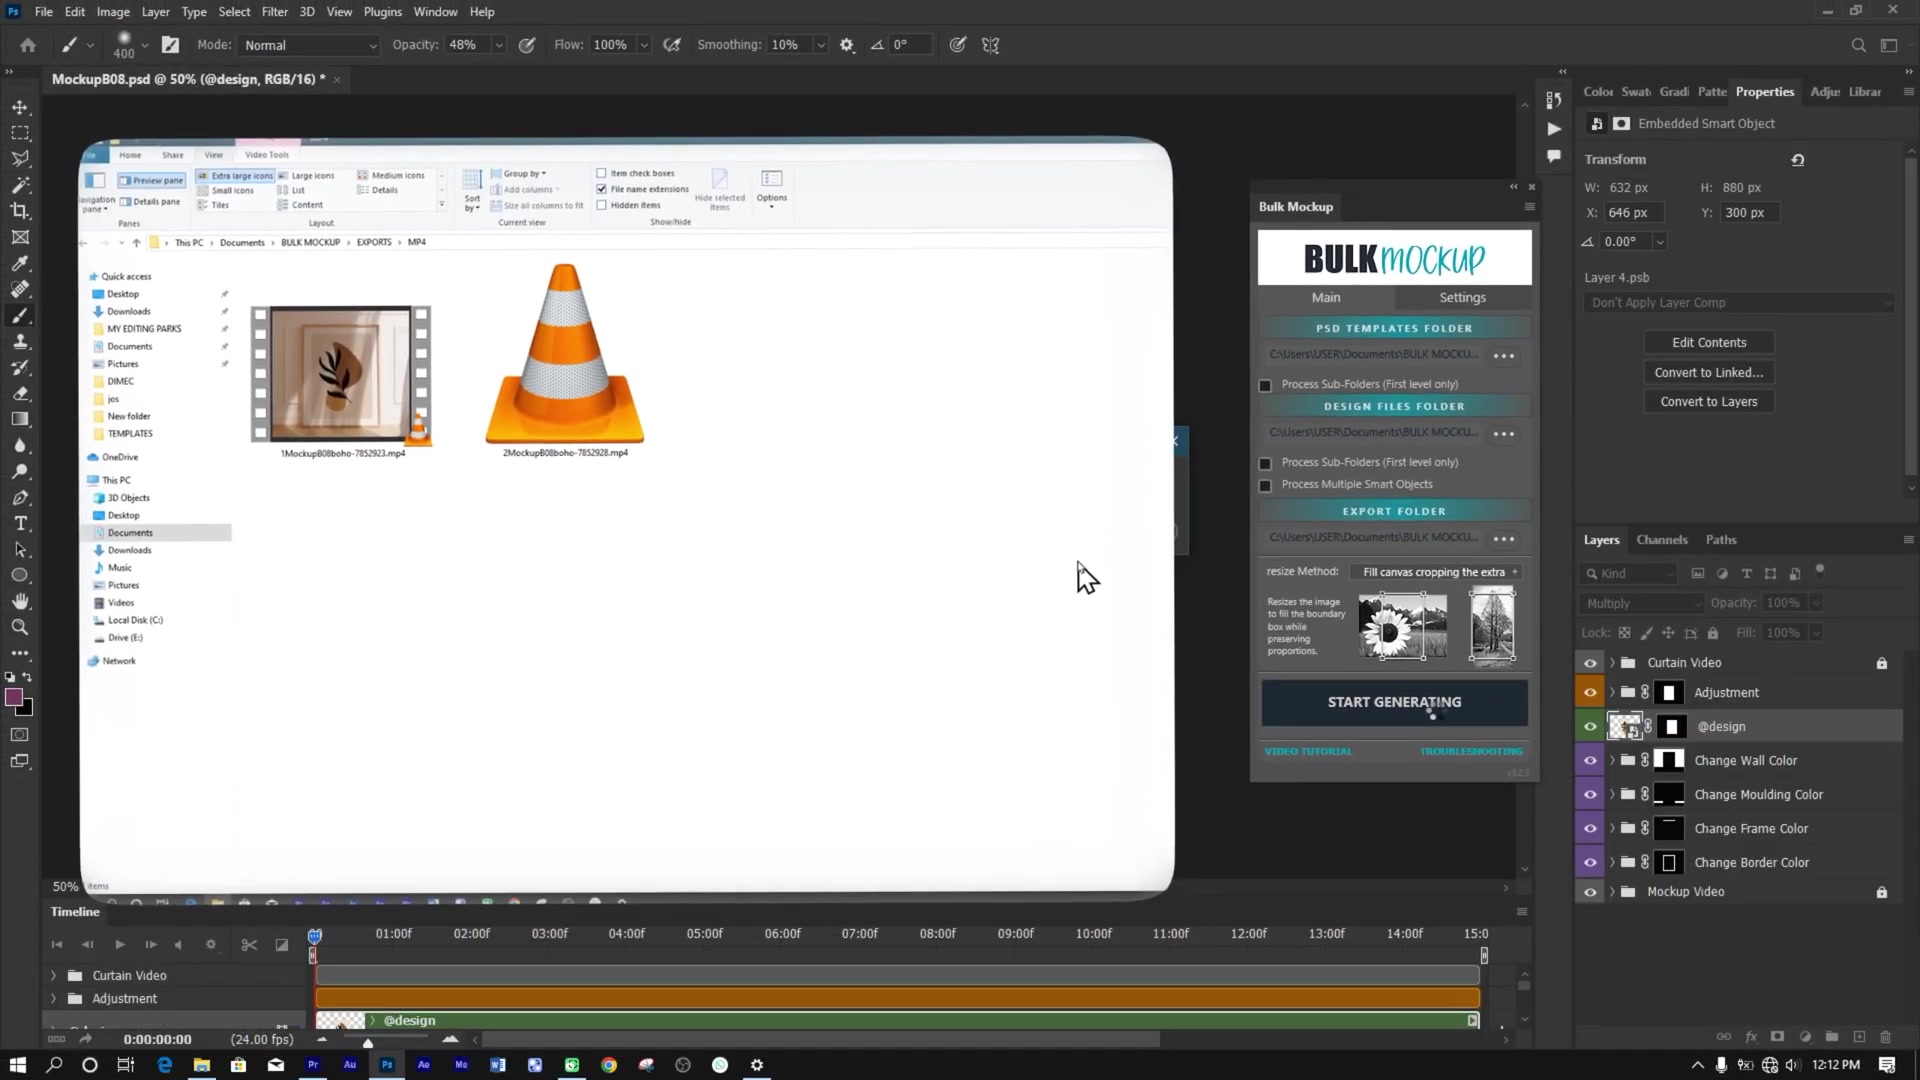The width and height of the screenshot is (1920, 1080).
Task: Check the Process Multiple Smart Objects option
Action: click(x=1265, y=486)
